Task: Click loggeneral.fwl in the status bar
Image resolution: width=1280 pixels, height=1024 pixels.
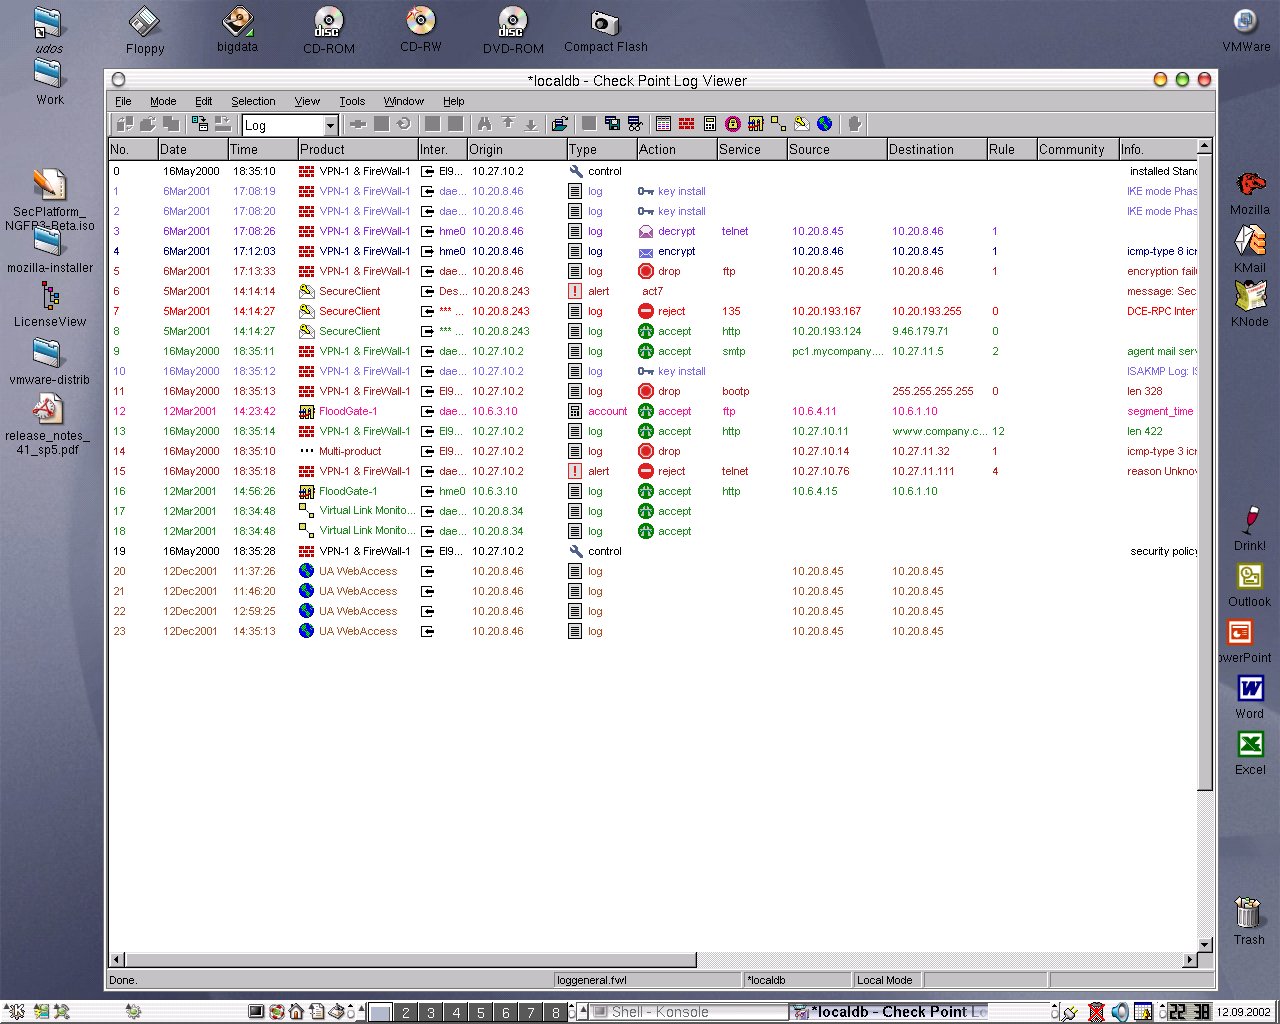Action: [592, 980]
